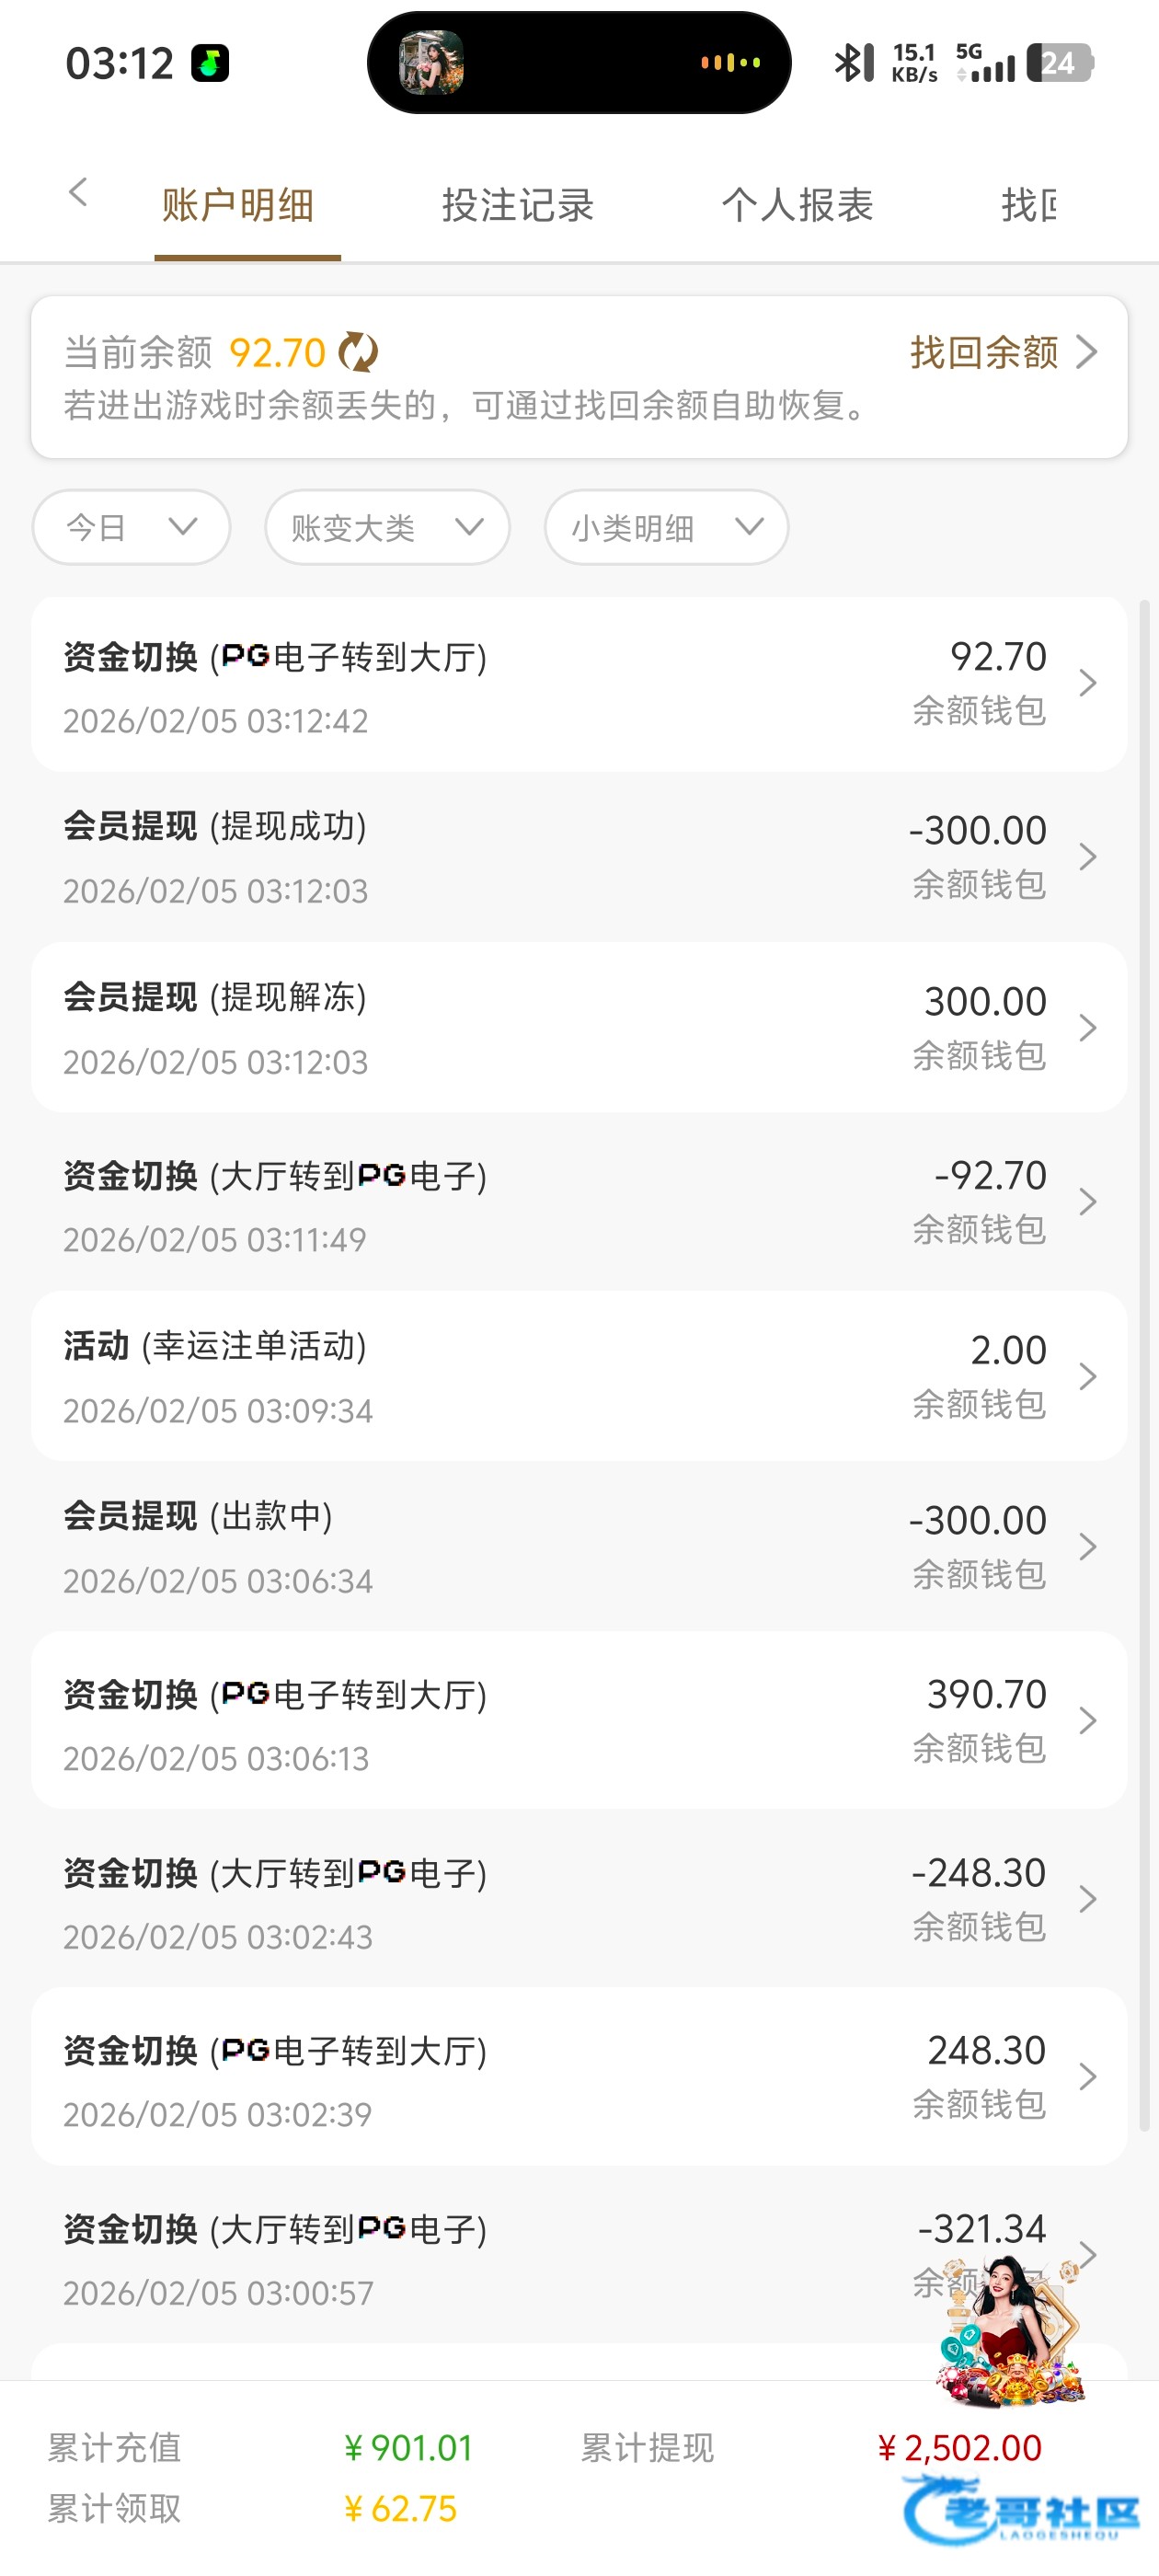Open the 今日 date filter dropdown
Image resolution: width=1159 pixels, height=2576 pixels.
coord(131,527)
